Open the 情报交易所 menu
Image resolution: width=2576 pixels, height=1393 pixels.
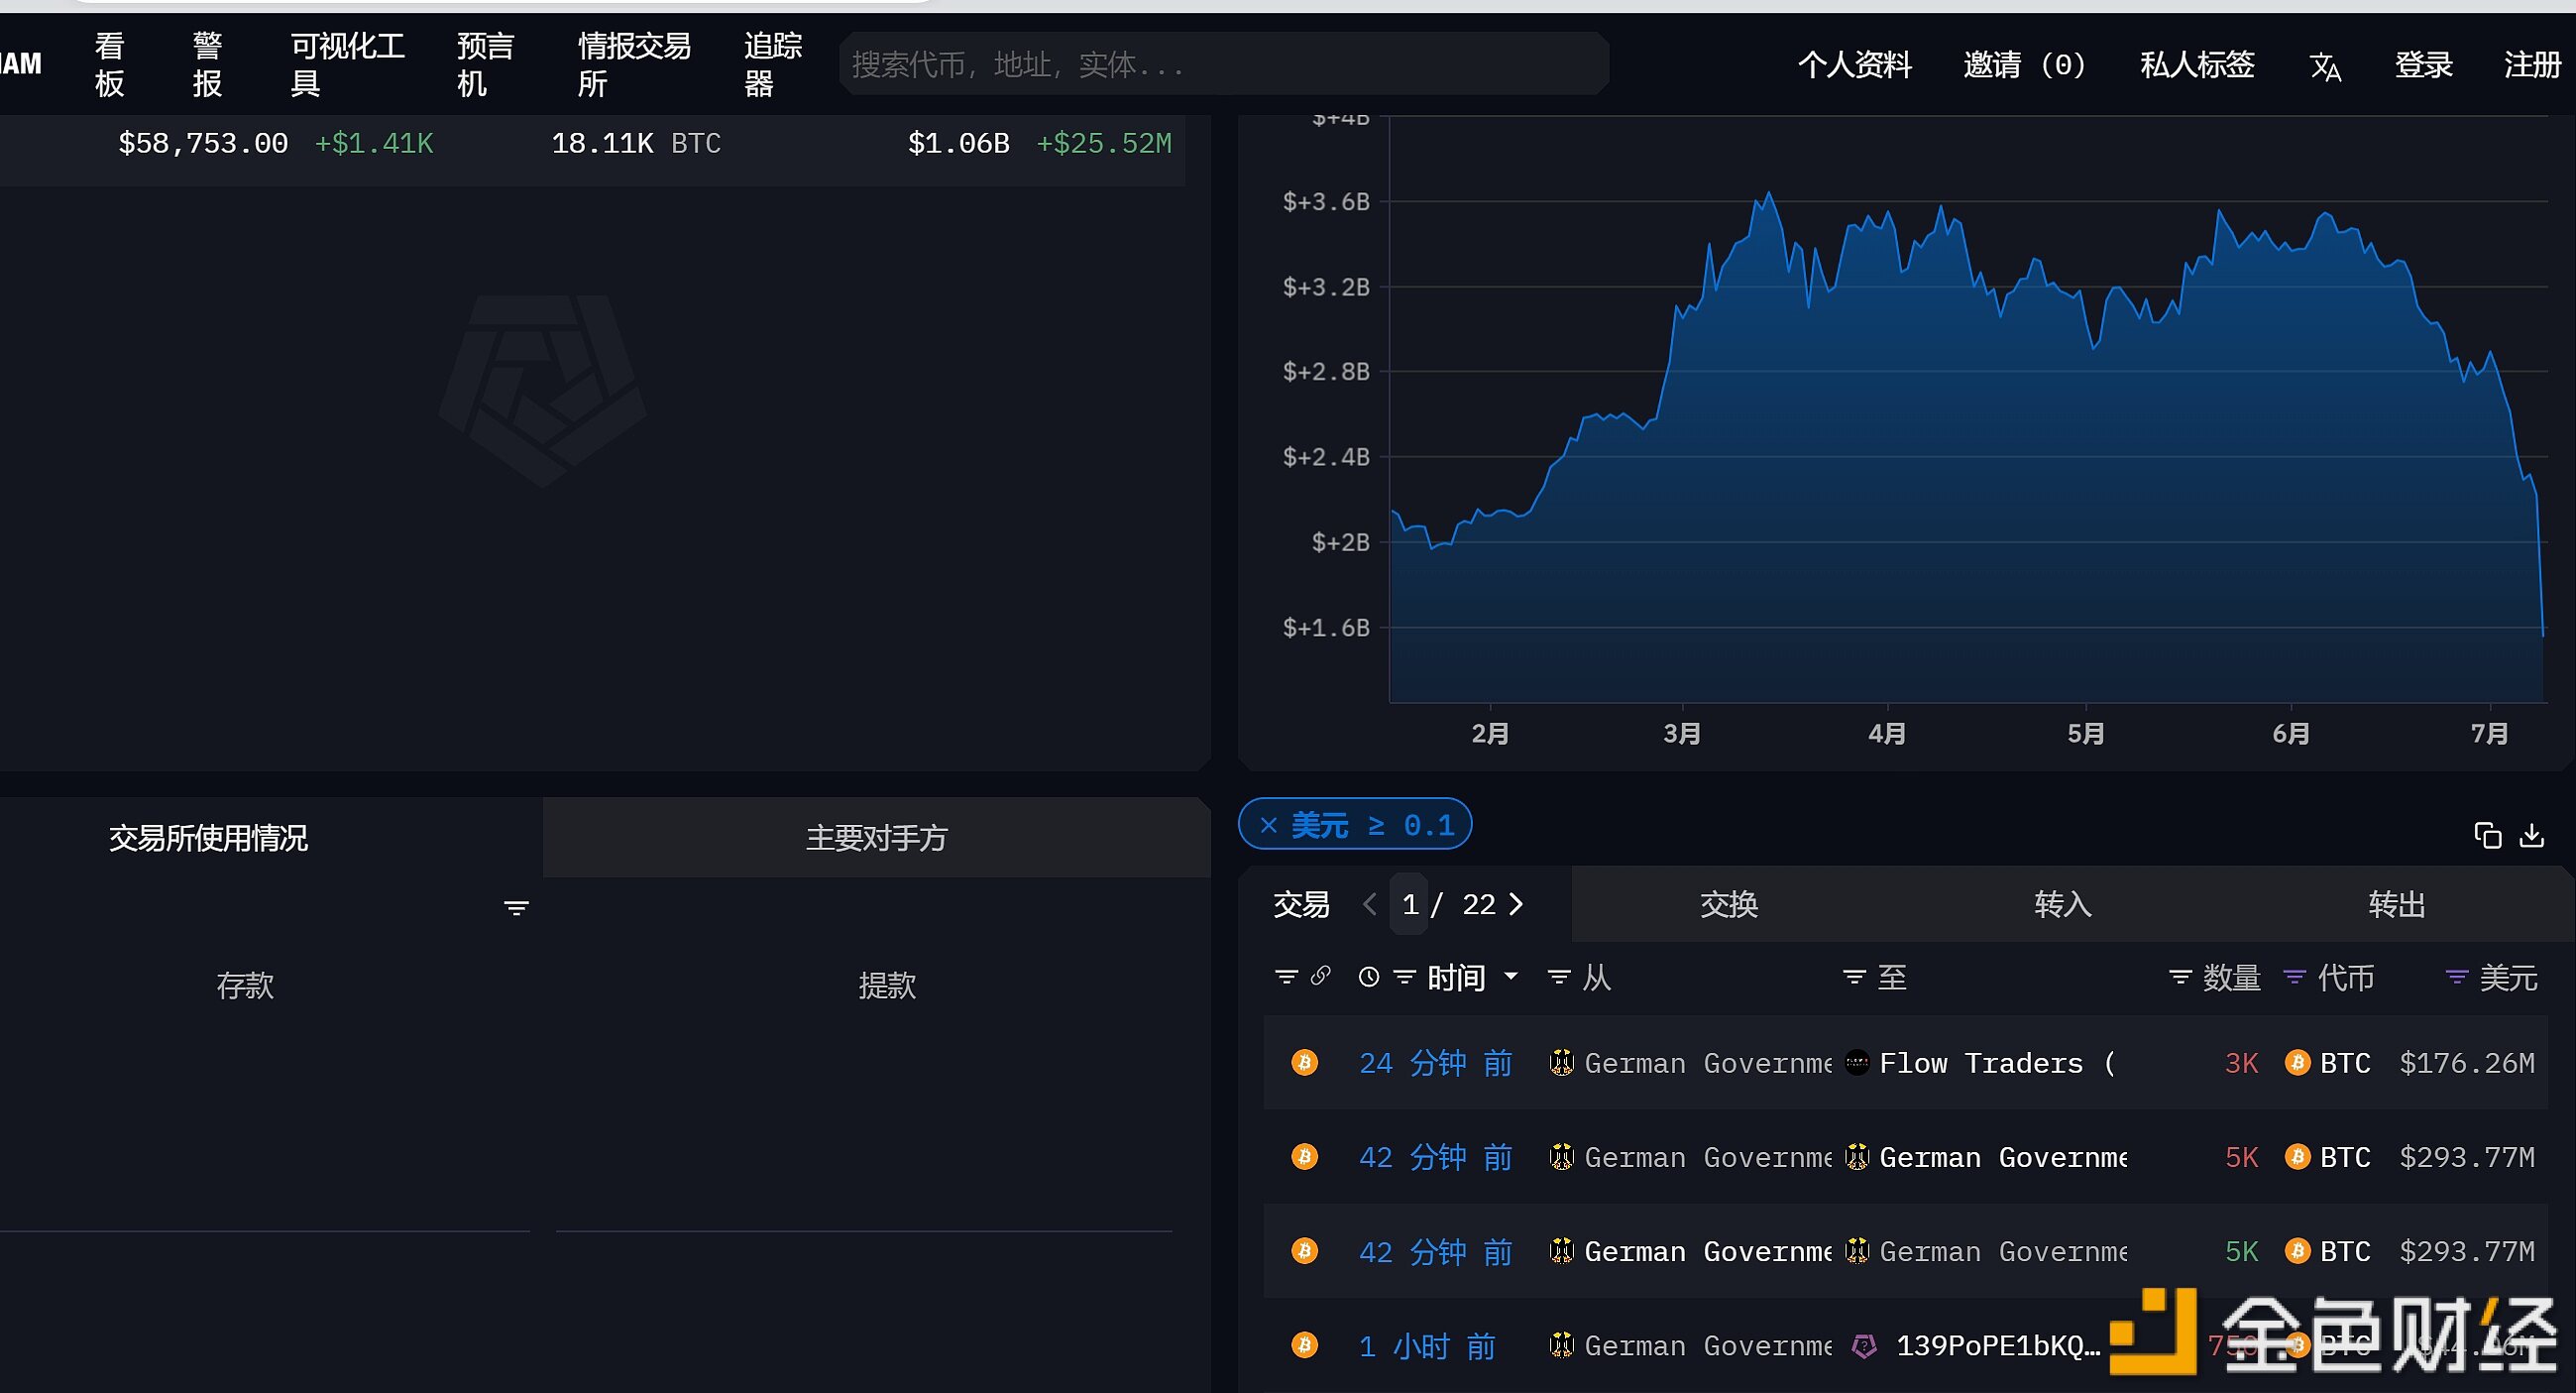tap(634, 65)
